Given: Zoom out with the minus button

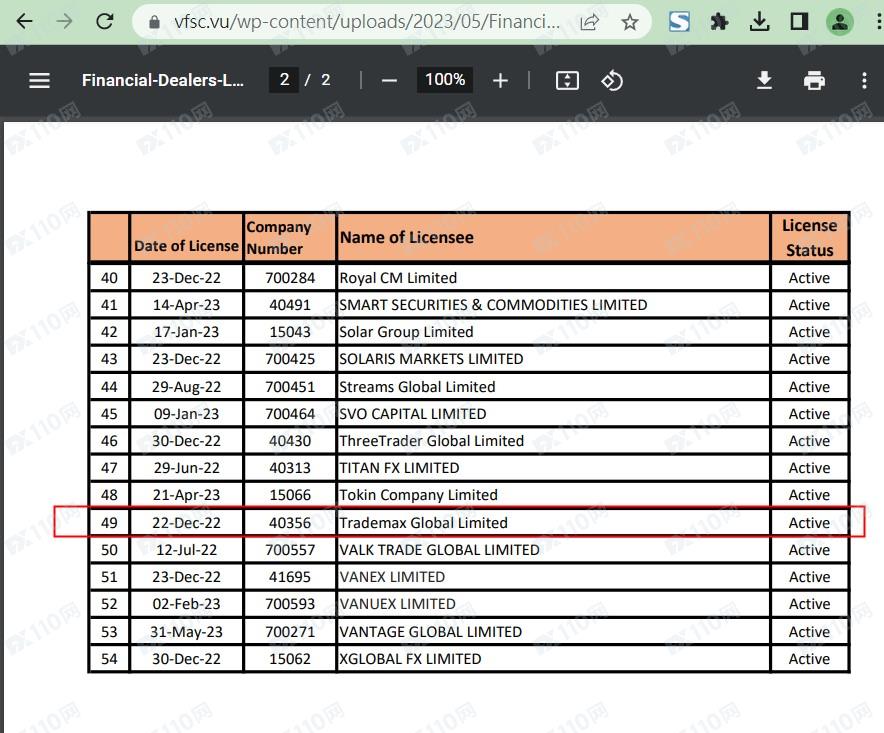Looking at the screenshot, I should pos(390,80).
